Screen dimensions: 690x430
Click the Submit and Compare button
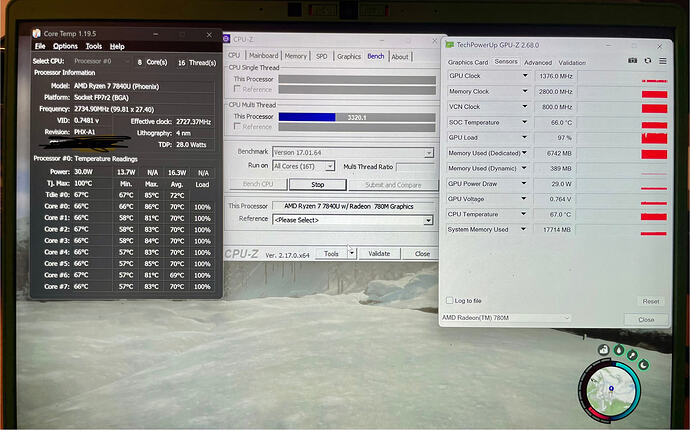pos(393,185)
